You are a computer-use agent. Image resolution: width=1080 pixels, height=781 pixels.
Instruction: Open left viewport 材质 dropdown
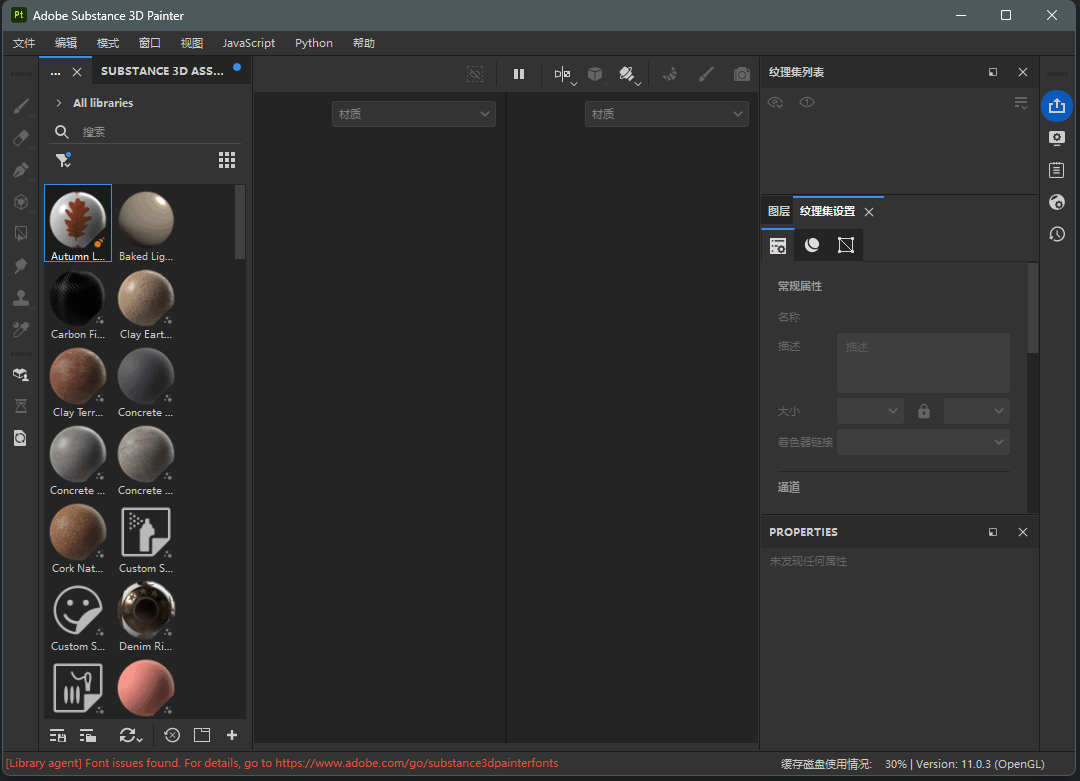[413, 114]
